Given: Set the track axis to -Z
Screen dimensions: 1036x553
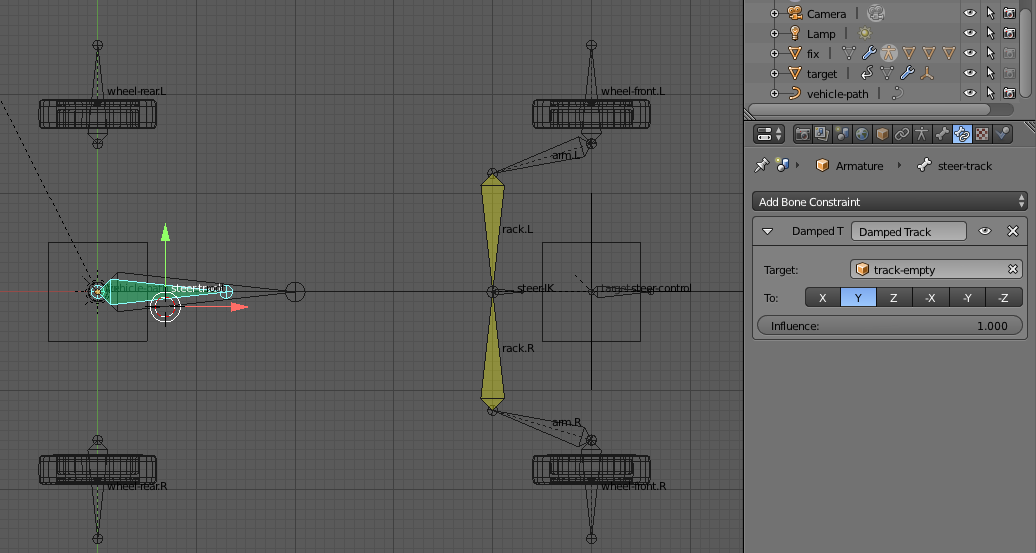Looking at the screenshot, I should 1003,297.
